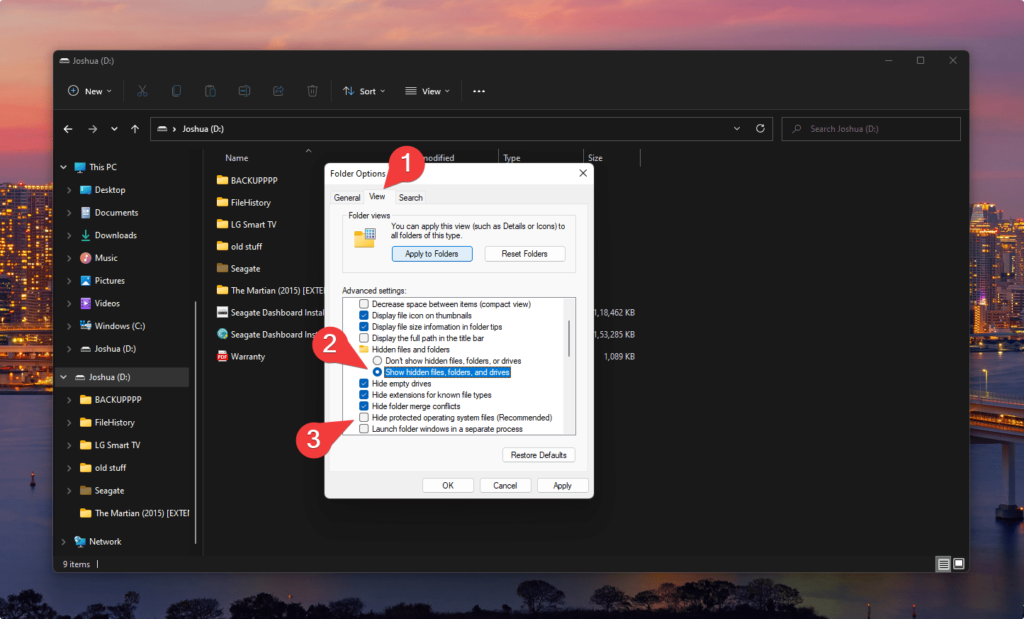Open the See more ellipsis menu
1024x619 pixels.
479,91
